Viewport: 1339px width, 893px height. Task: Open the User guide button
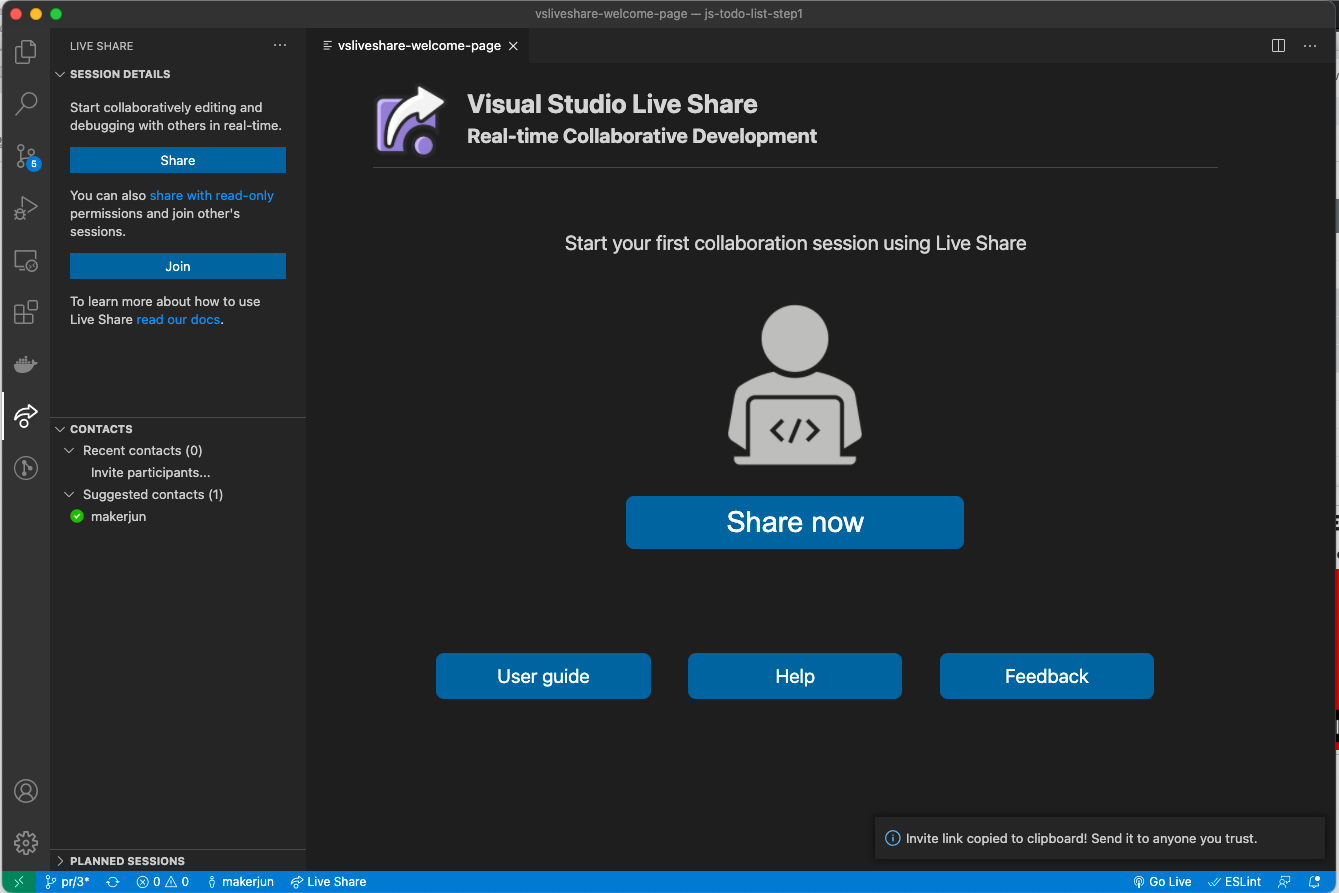point(543,676)
